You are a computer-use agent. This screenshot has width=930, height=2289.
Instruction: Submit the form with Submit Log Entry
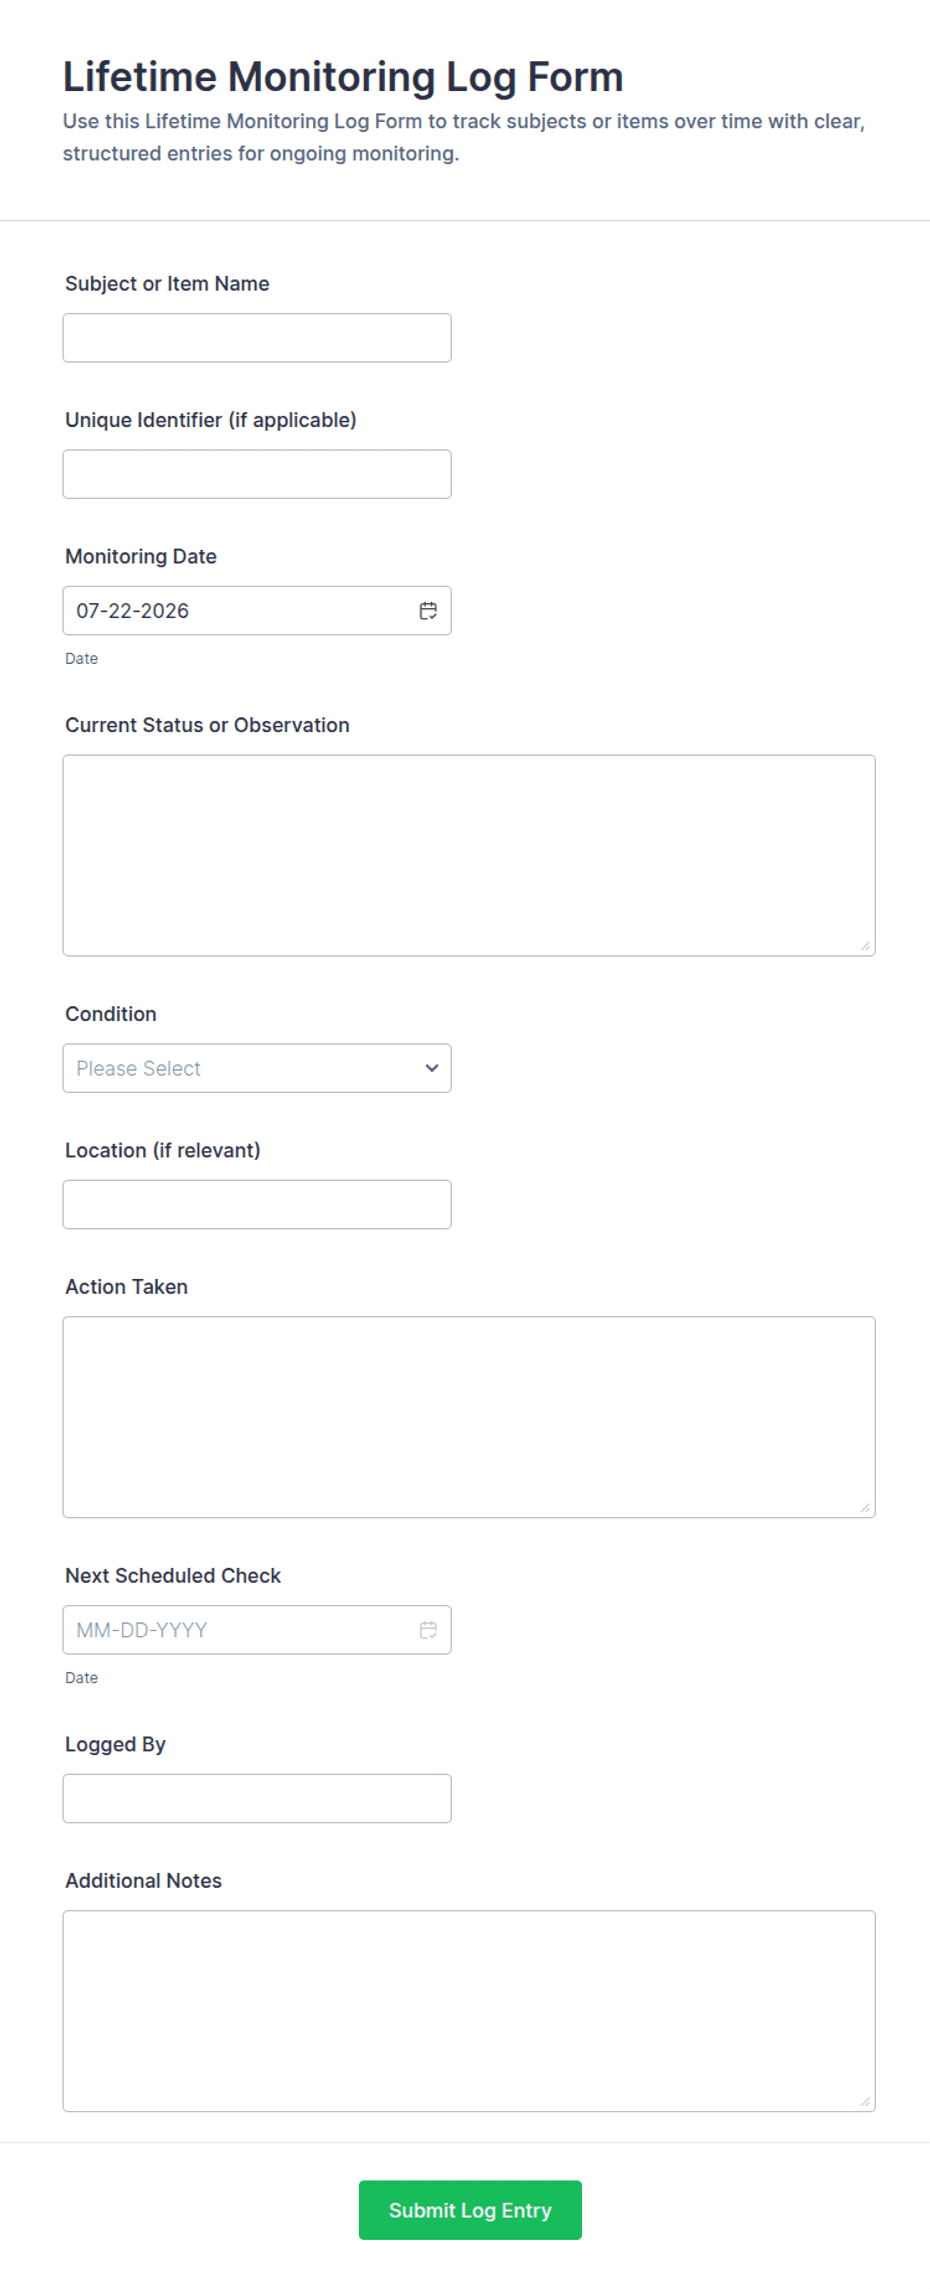pos(470,2210)
